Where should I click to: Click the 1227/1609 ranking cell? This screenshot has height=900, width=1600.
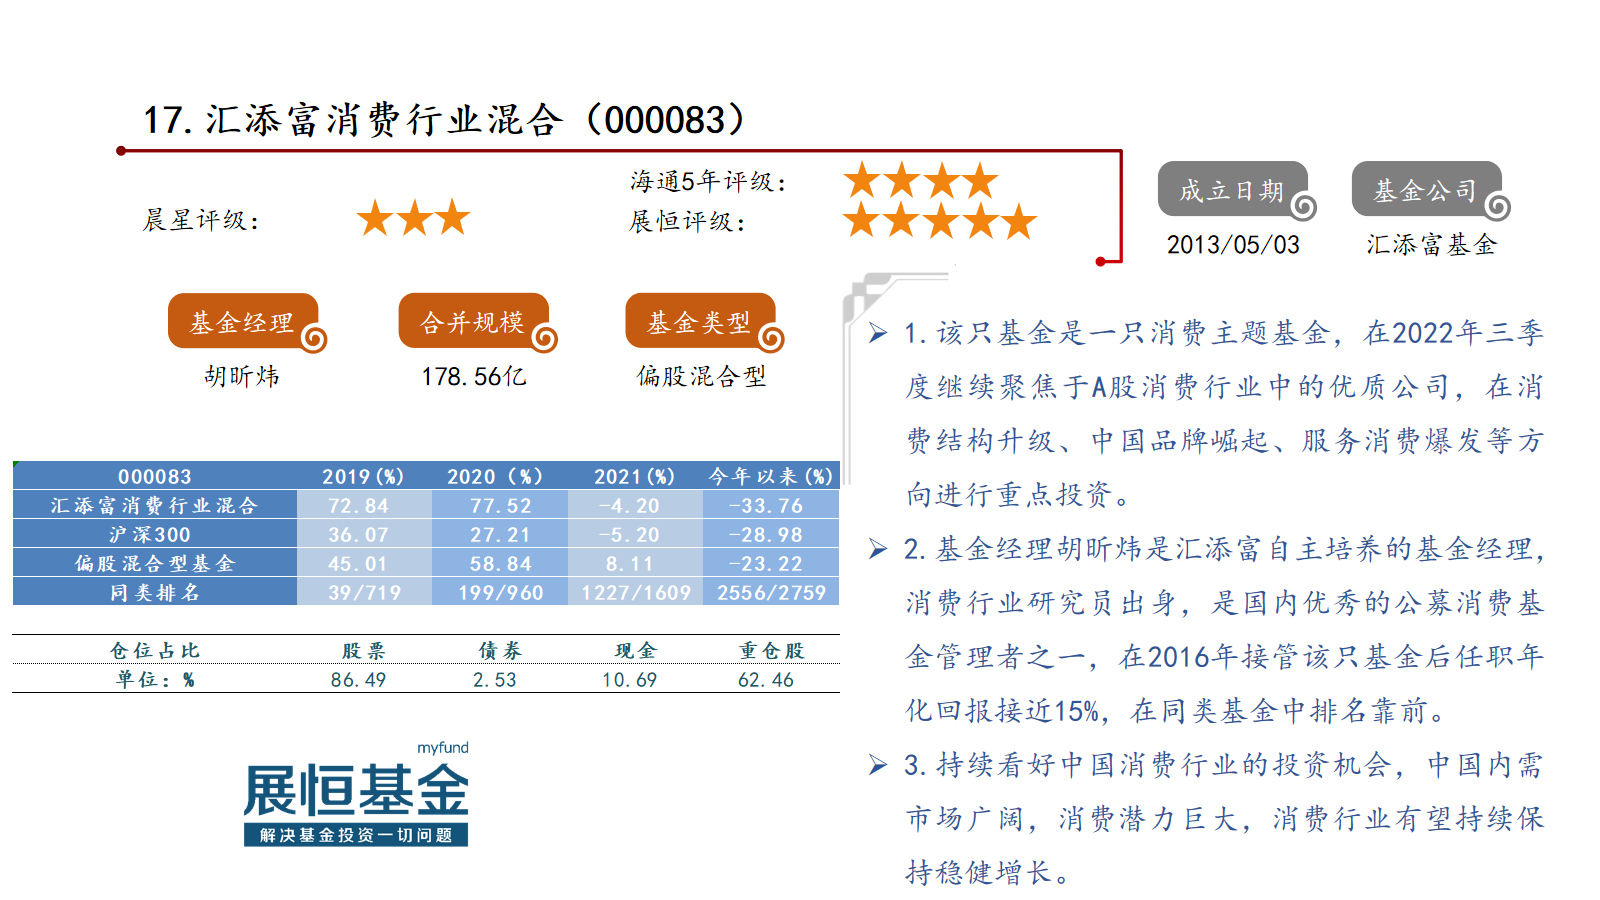click(x=636, y=592)
